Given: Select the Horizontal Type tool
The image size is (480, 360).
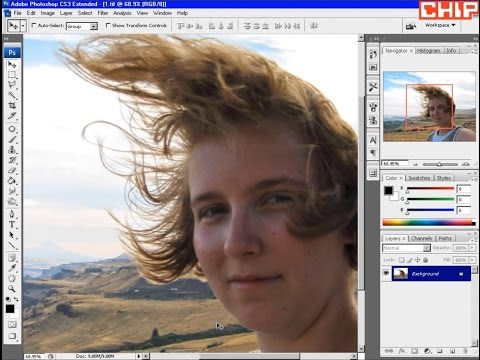Looking at the screenshot, I should point(12,225).
